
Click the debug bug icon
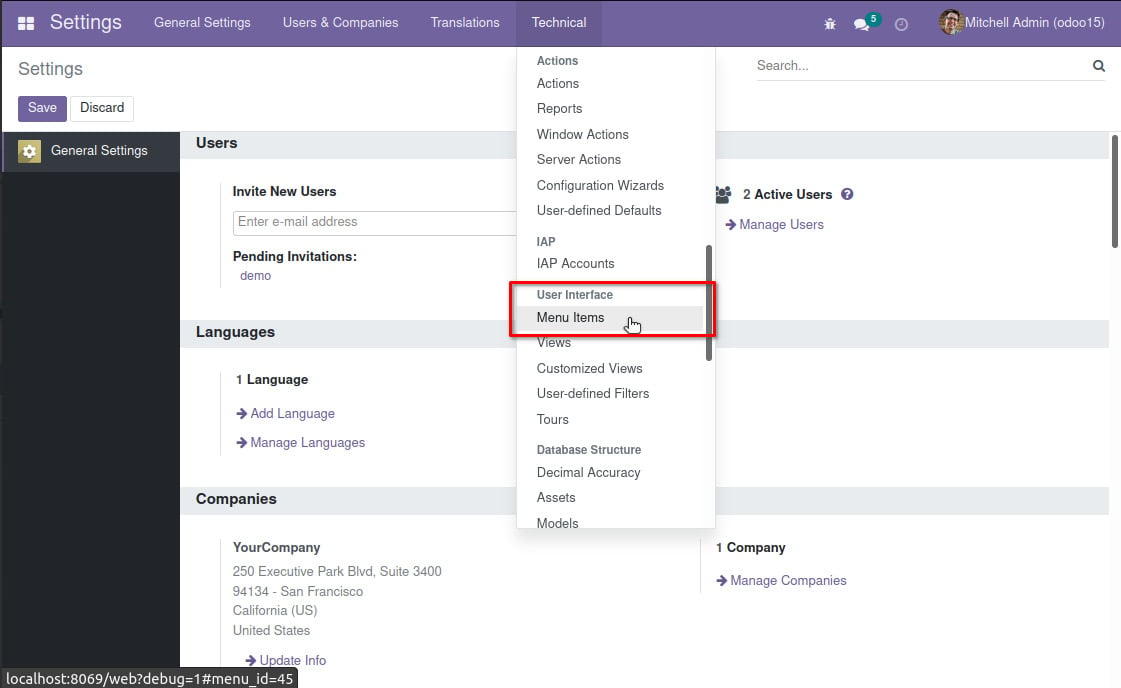829,24
